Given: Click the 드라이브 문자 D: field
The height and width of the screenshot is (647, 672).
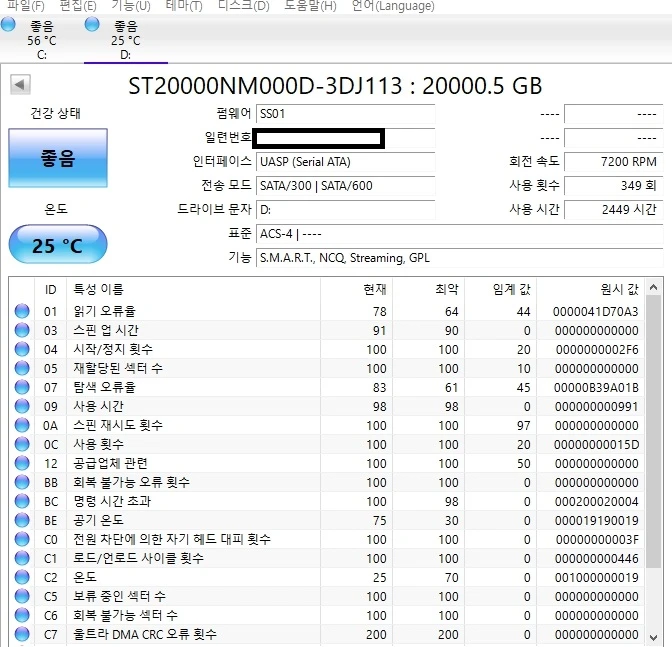Looking at the screenshot, I should tap(345, 210).
